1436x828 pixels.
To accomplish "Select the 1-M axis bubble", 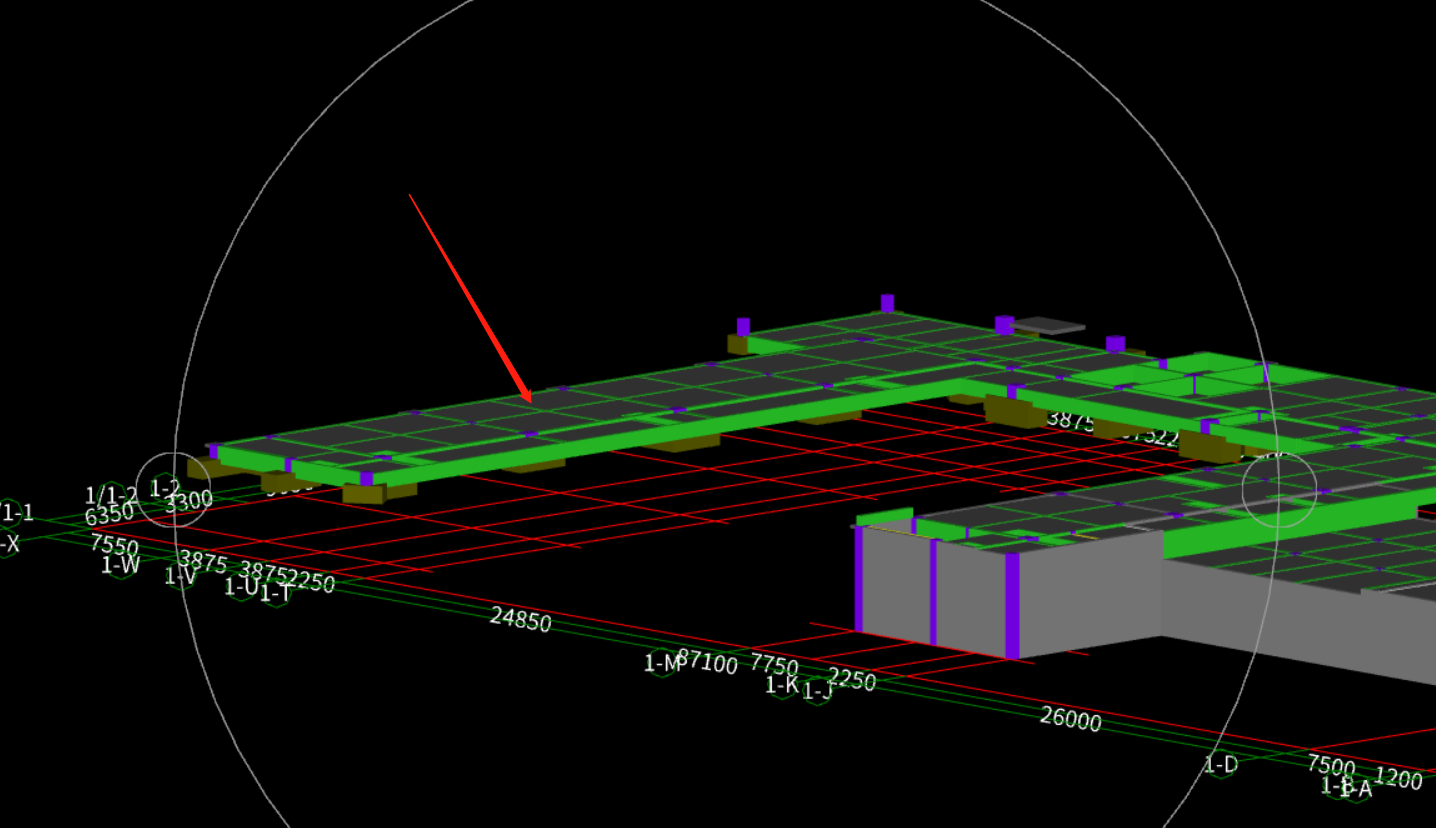I will click(661, 662).
